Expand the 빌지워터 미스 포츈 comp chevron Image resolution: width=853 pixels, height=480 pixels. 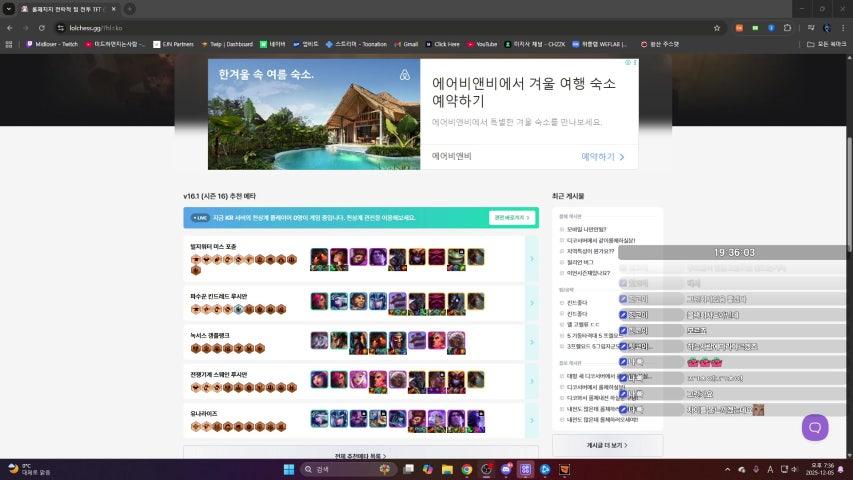(x=531, y=259)
